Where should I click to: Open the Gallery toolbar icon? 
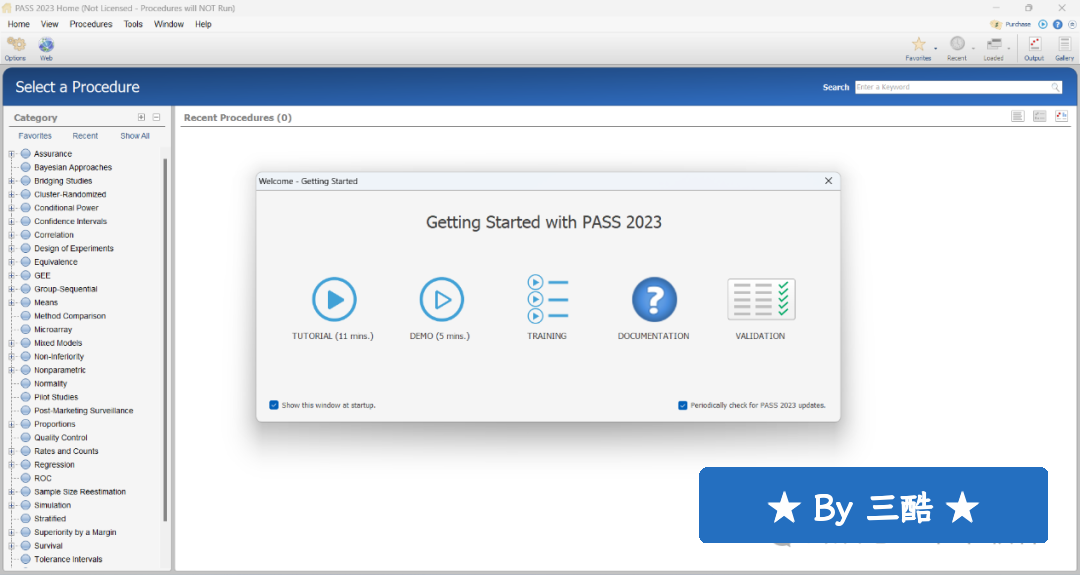pos(1064,44)
